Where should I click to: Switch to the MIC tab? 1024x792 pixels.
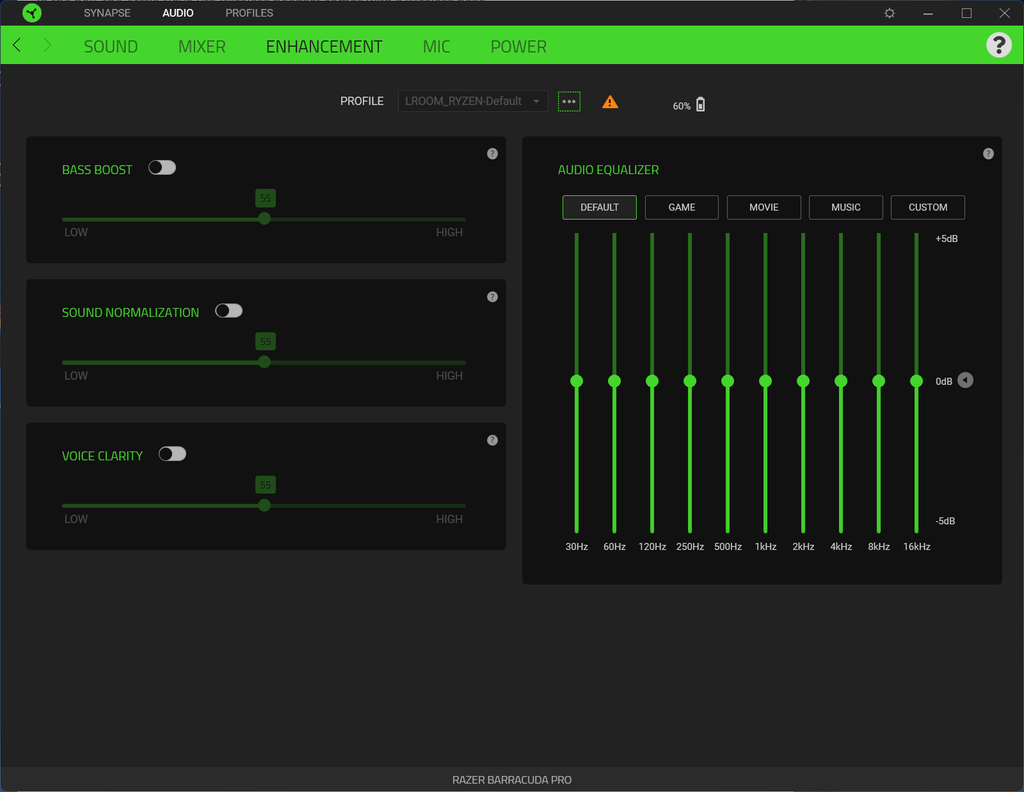coord(436,46)
